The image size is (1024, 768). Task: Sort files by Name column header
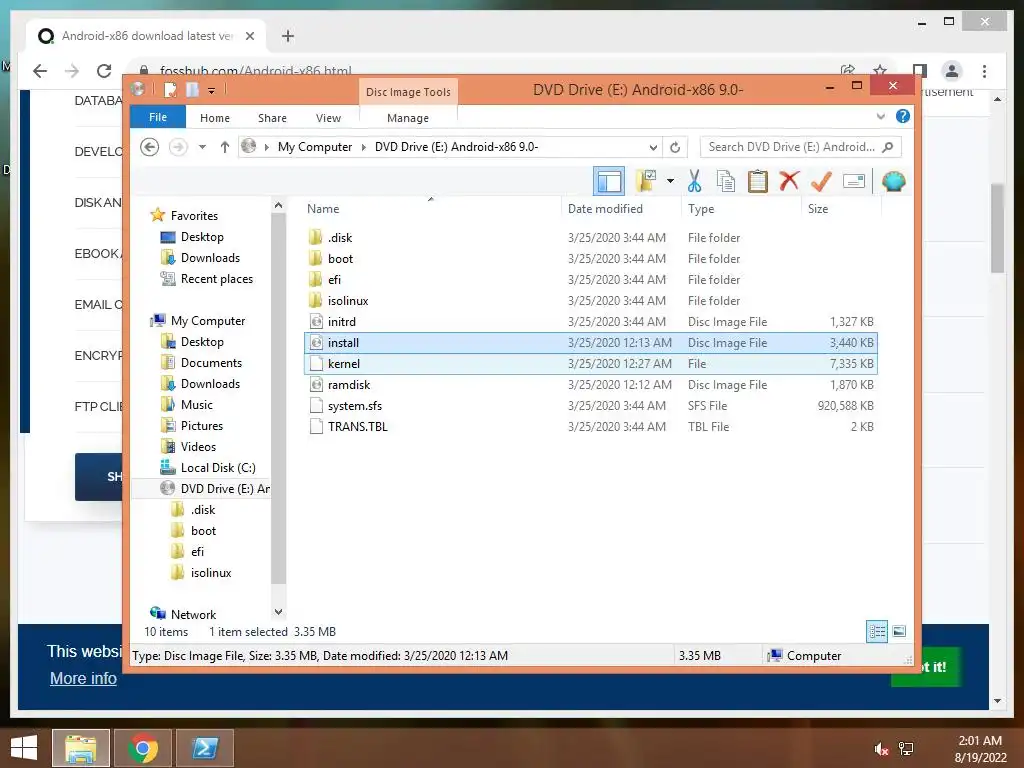(431, 209)
